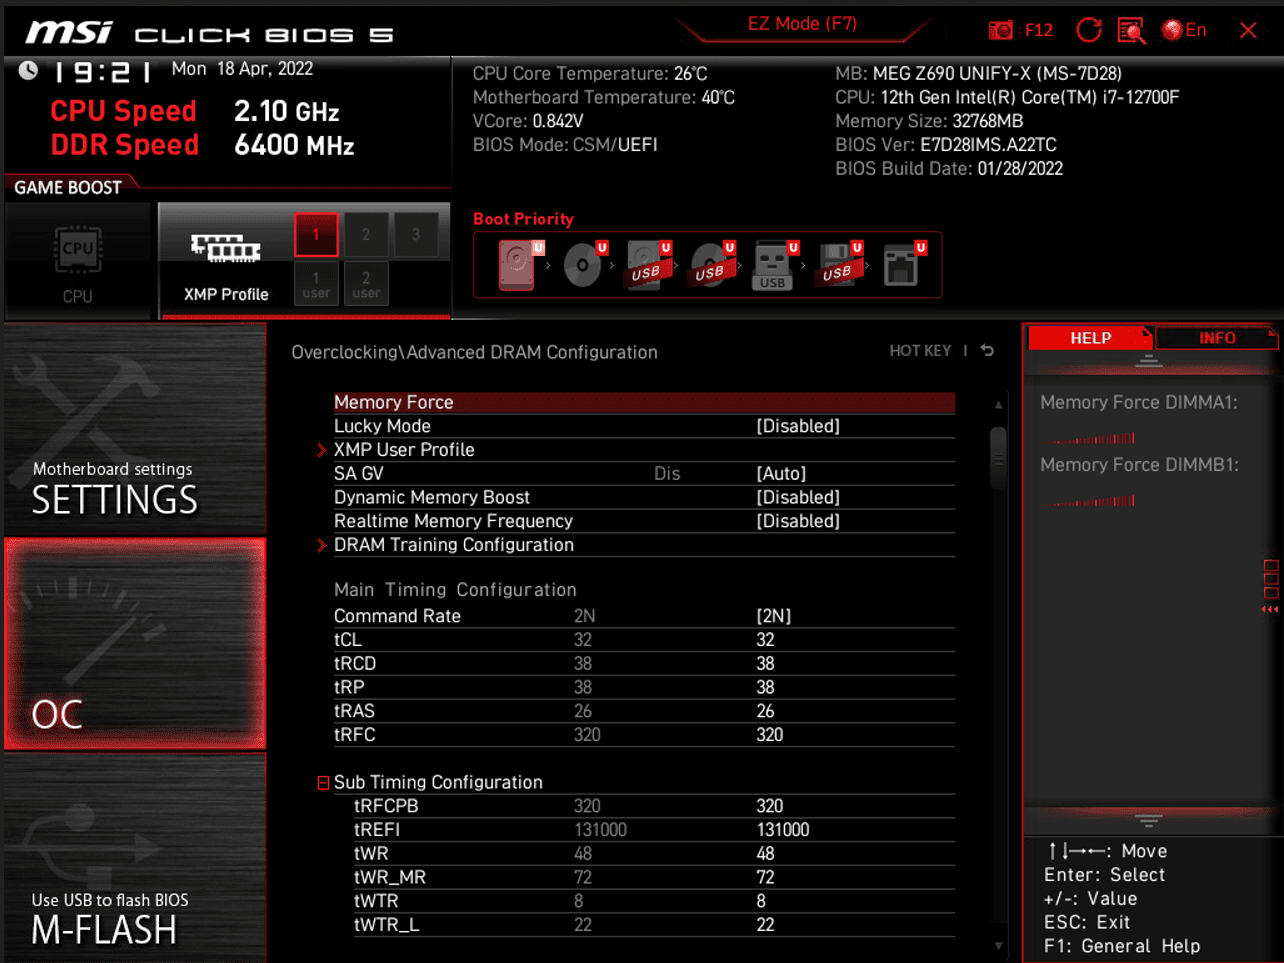Edit the tWR_MR value field

click(x=765, y=877)
